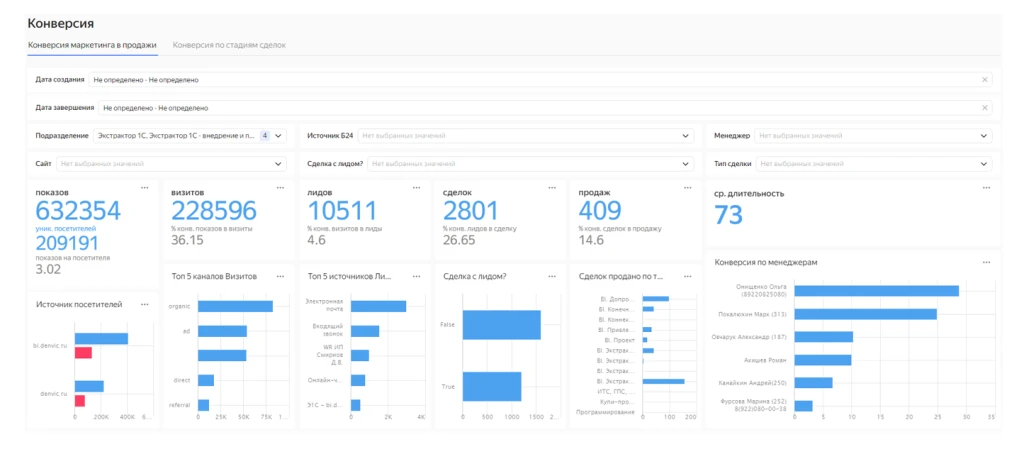Open the three-dot menu on показов widget
Image resolution: width=1024 pixels, height=454 pixels.
144,187
